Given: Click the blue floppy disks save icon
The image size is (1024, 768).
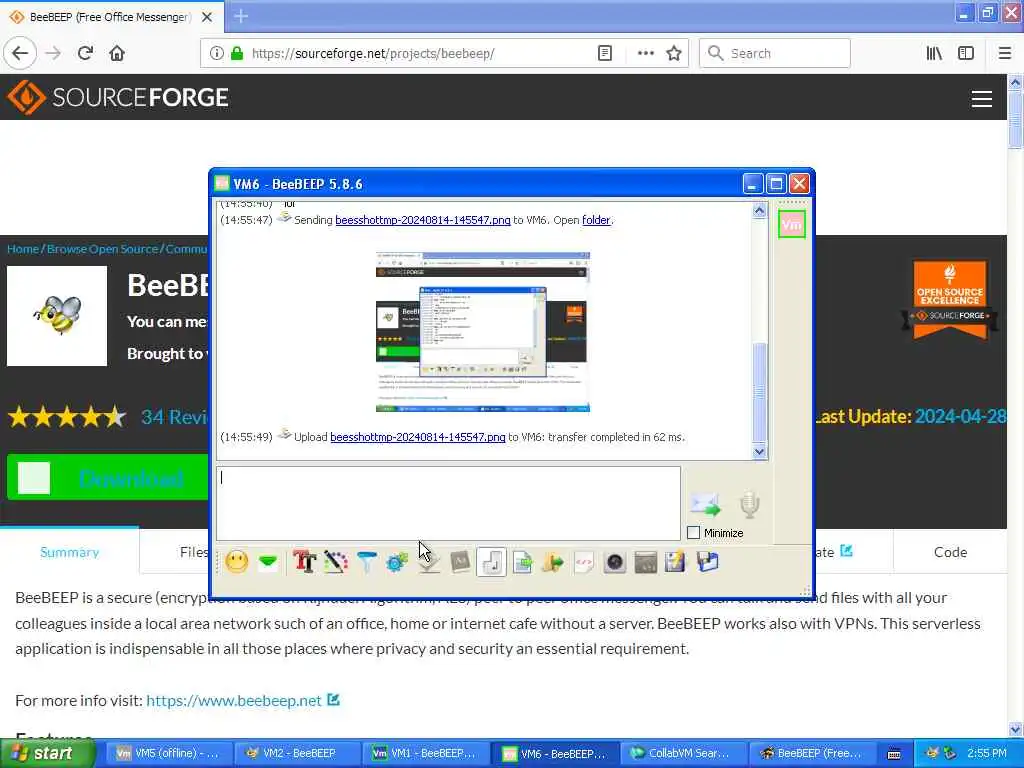Looking at the screenshot, I should 707,562.
